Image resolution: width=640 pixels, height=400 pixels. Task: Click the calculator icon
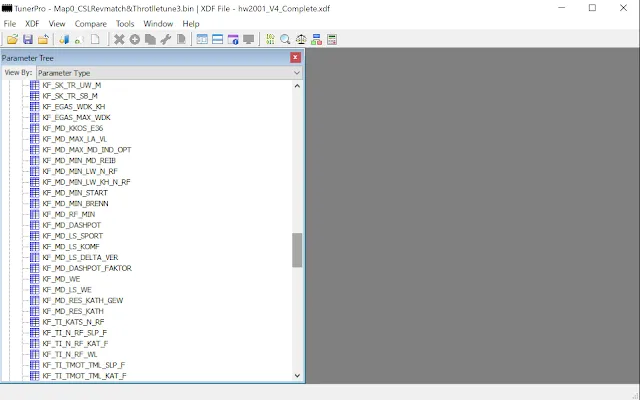tap(332, 40)
